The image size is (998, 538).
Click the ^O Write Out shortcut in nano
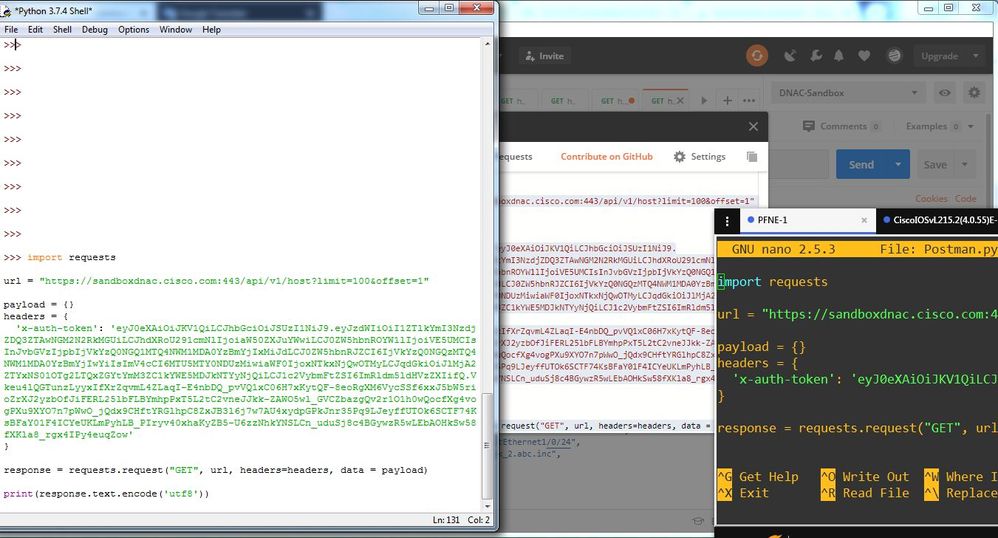coord(865,476)
